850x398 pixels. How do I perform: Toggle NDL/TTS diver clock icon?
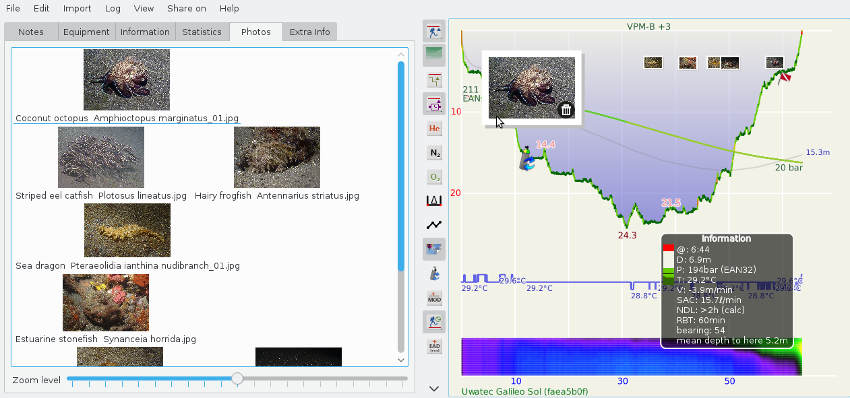[x=434, y=322]
